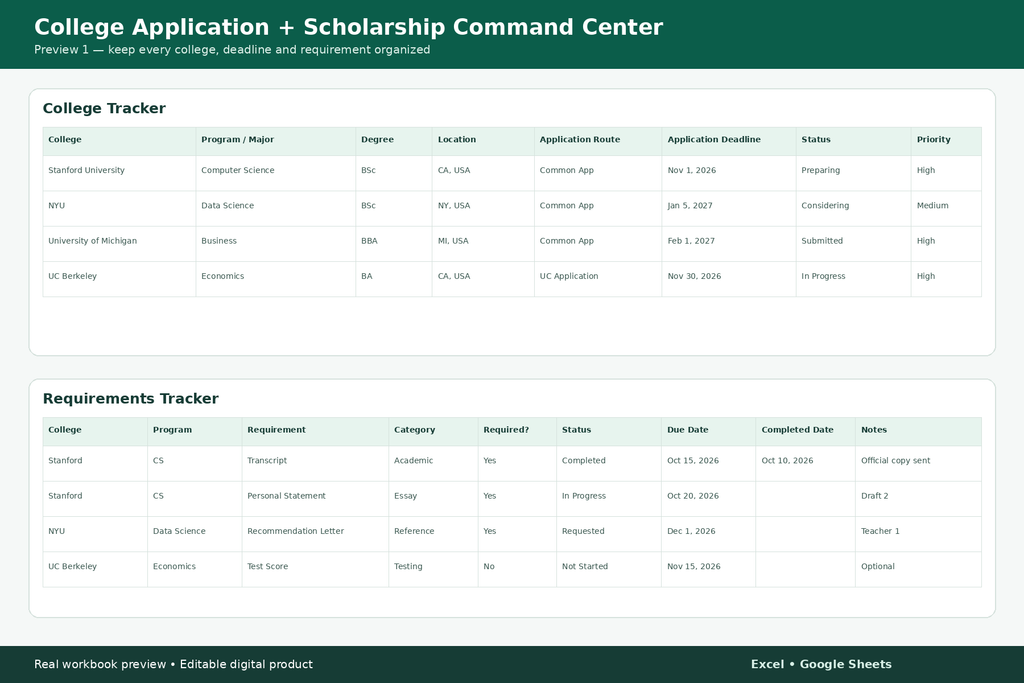Click the Computer Science cell
The image size is (1024, 683).
click(x=276, y=173)
